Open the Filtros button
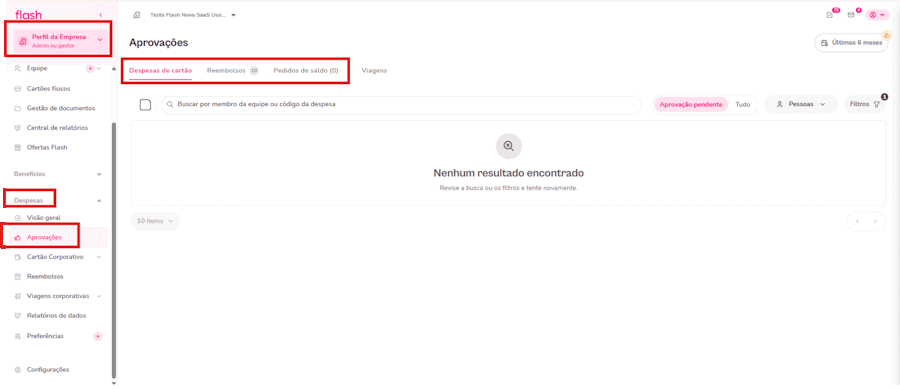900x389 pixels. coord(865,104)
